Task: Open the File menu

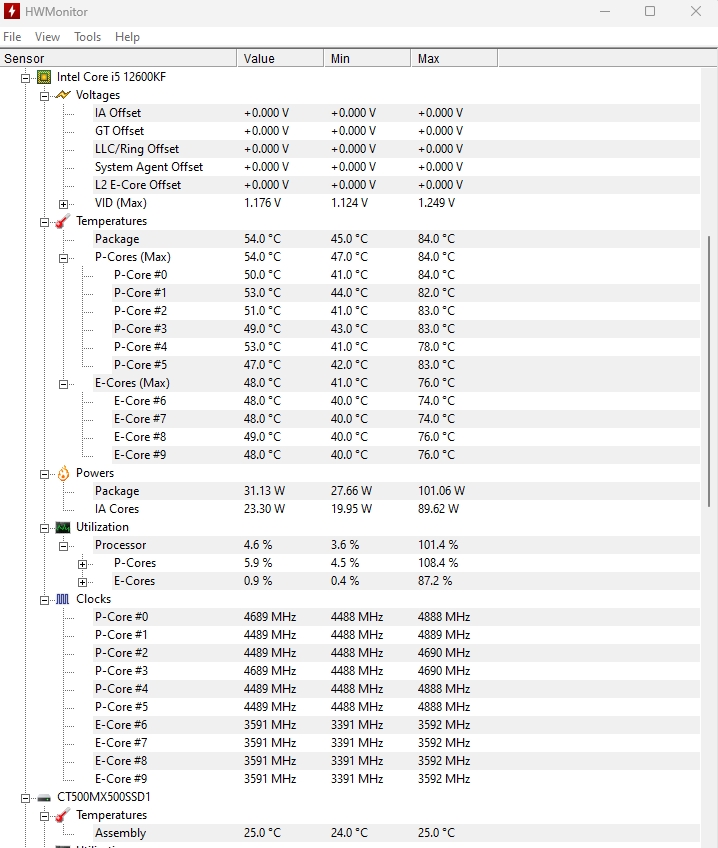Action: [x=12, y=37]
